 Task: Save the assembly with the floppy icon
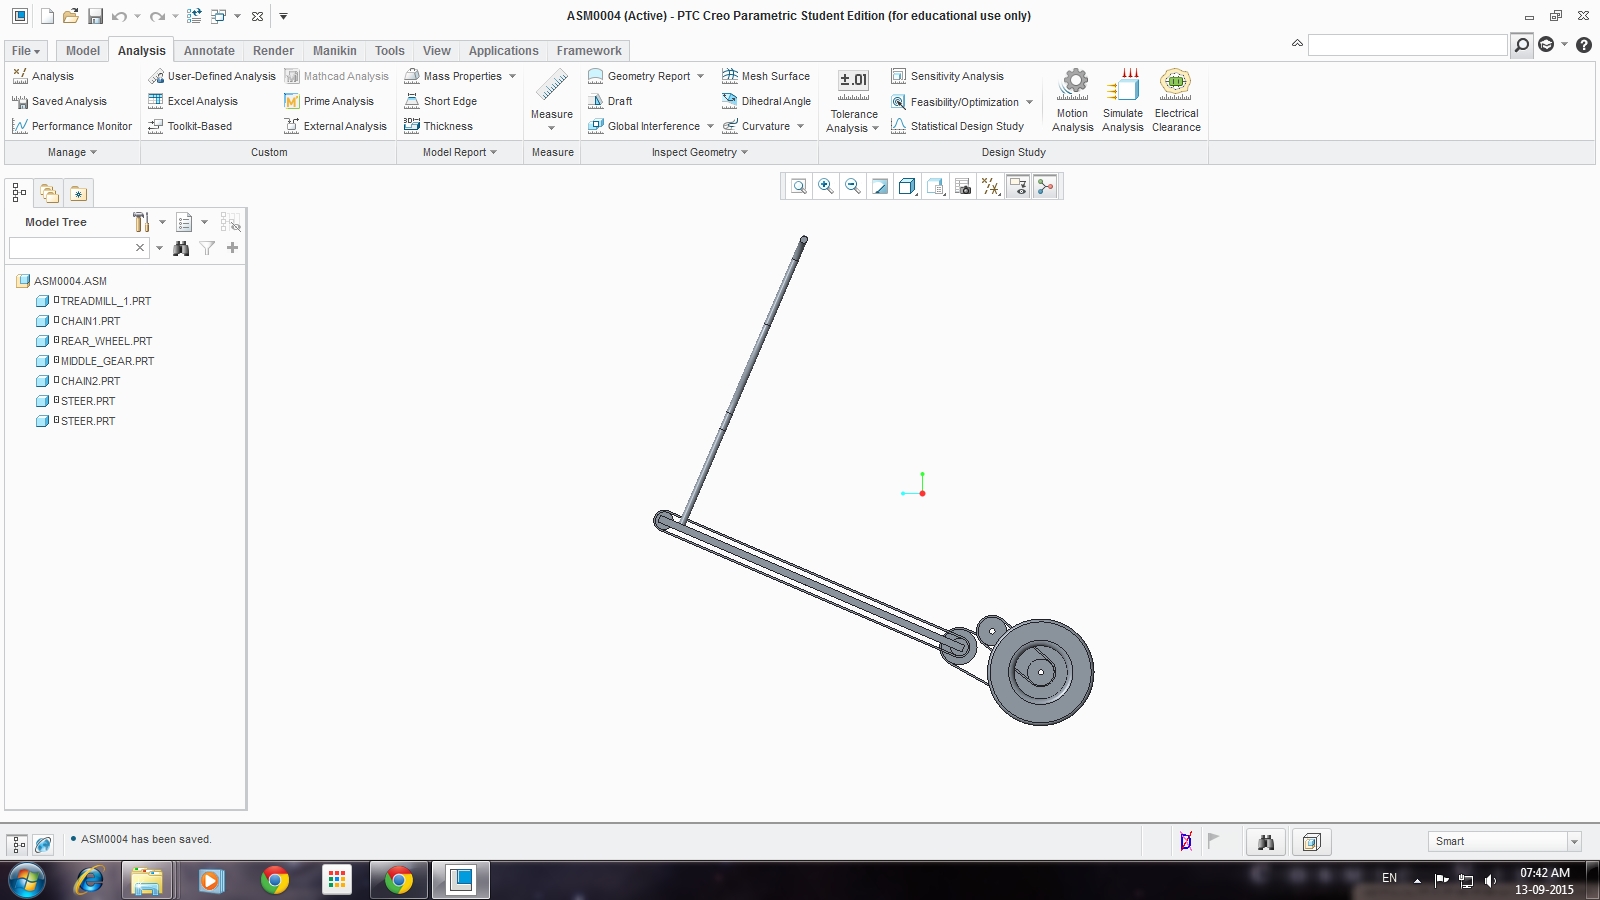(95, 16)
